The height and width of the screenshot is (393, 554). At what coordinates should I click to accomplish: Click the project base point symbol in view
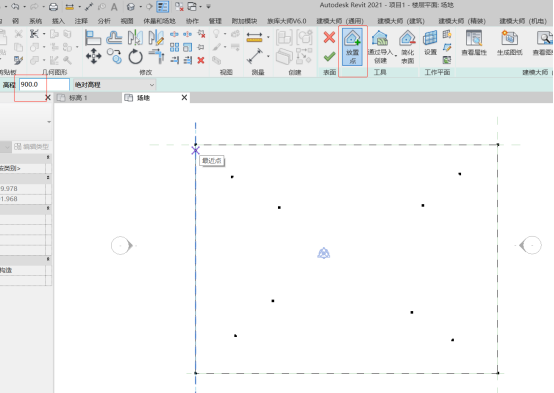click(324, 253)
